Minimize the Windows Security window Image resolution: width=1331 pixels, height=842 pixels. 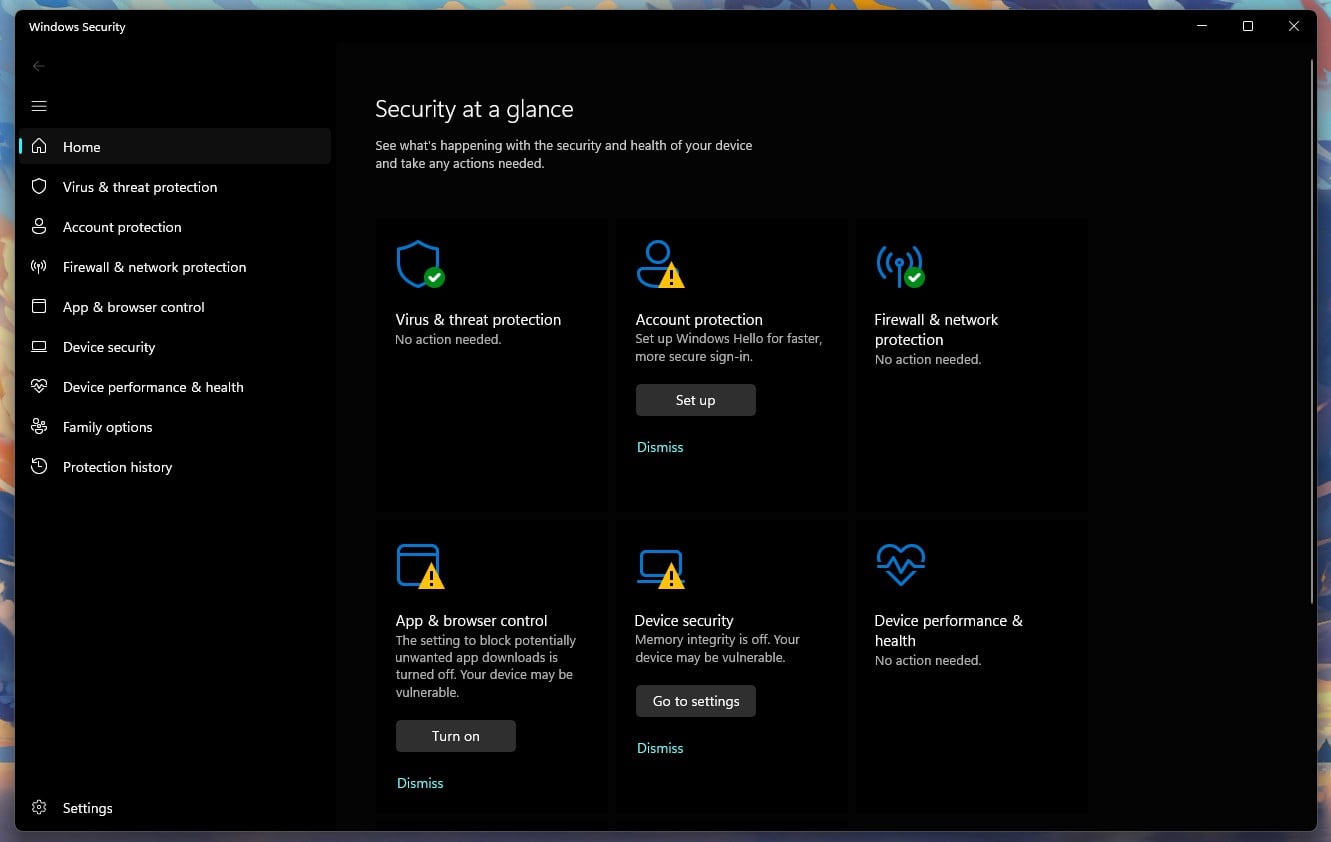click(x=1202, y=27)
